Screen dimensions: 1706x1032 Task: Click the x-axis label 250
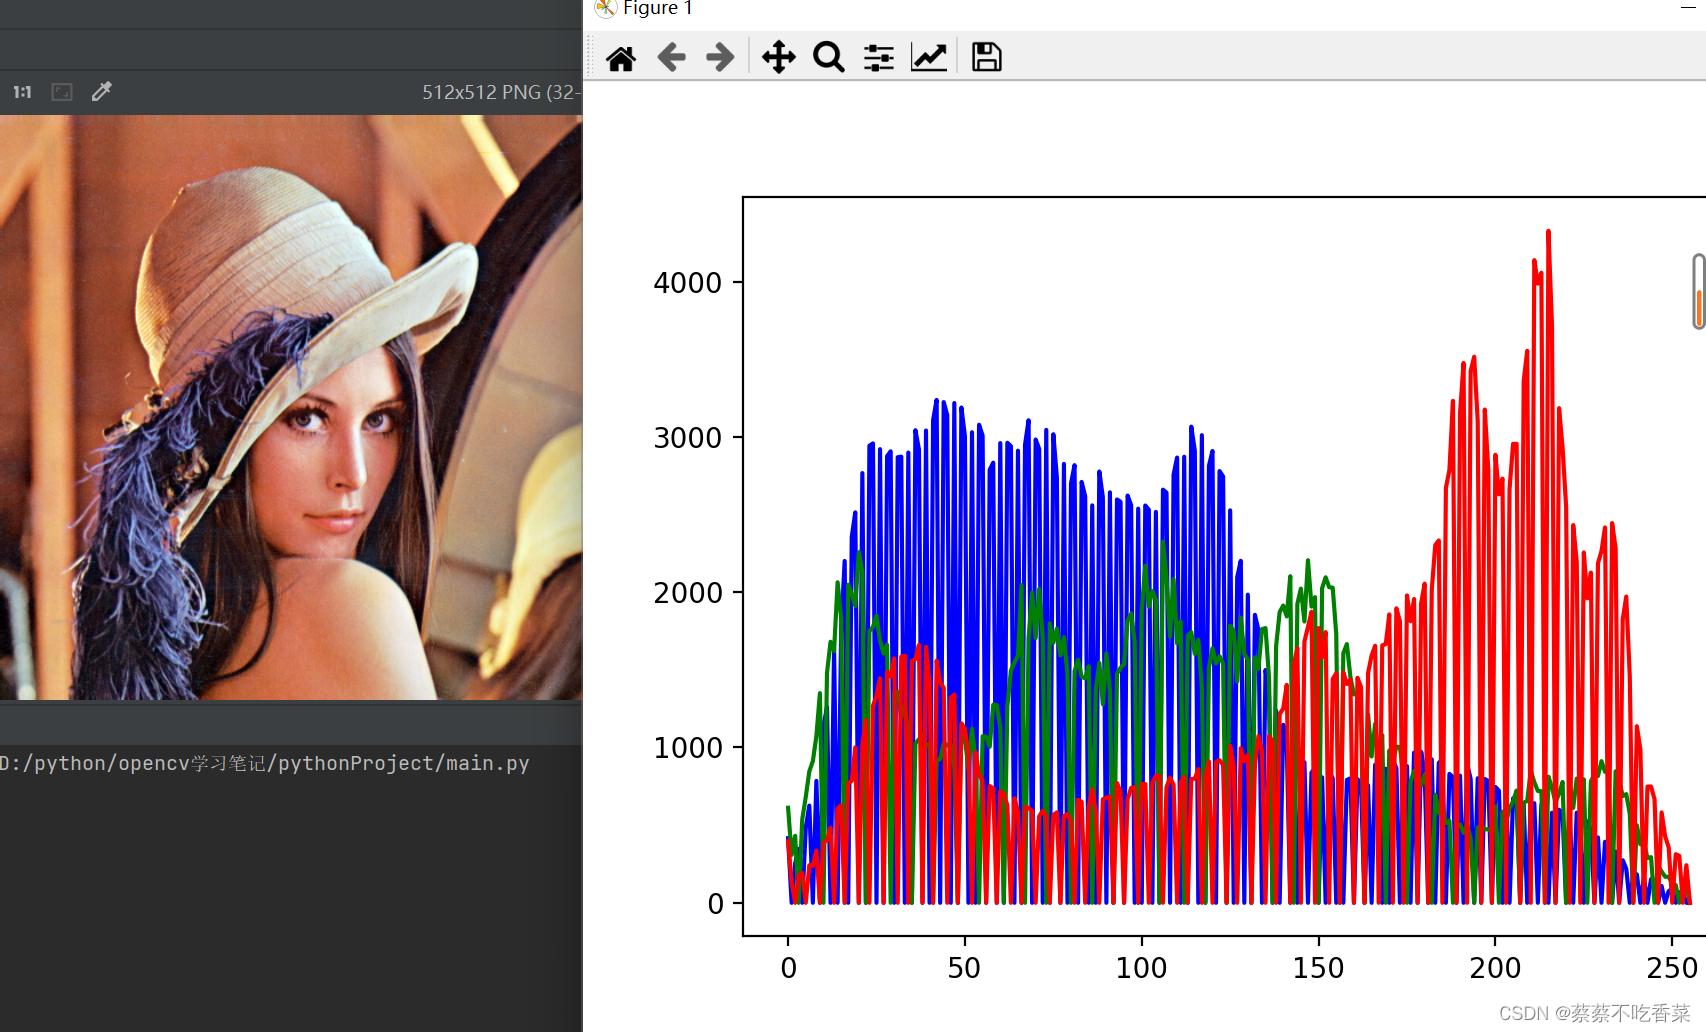click(1672, 968)
